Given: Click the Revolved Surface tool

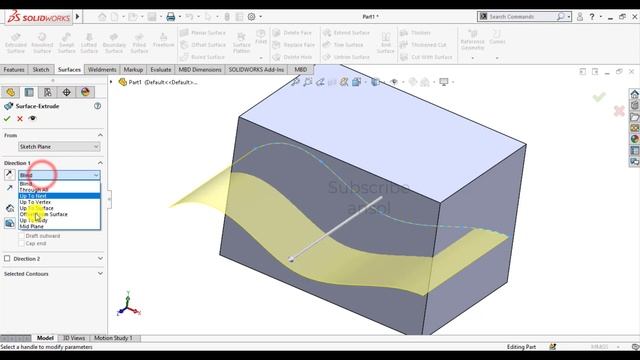Looking at the screenshot, I should pos(42,42).
